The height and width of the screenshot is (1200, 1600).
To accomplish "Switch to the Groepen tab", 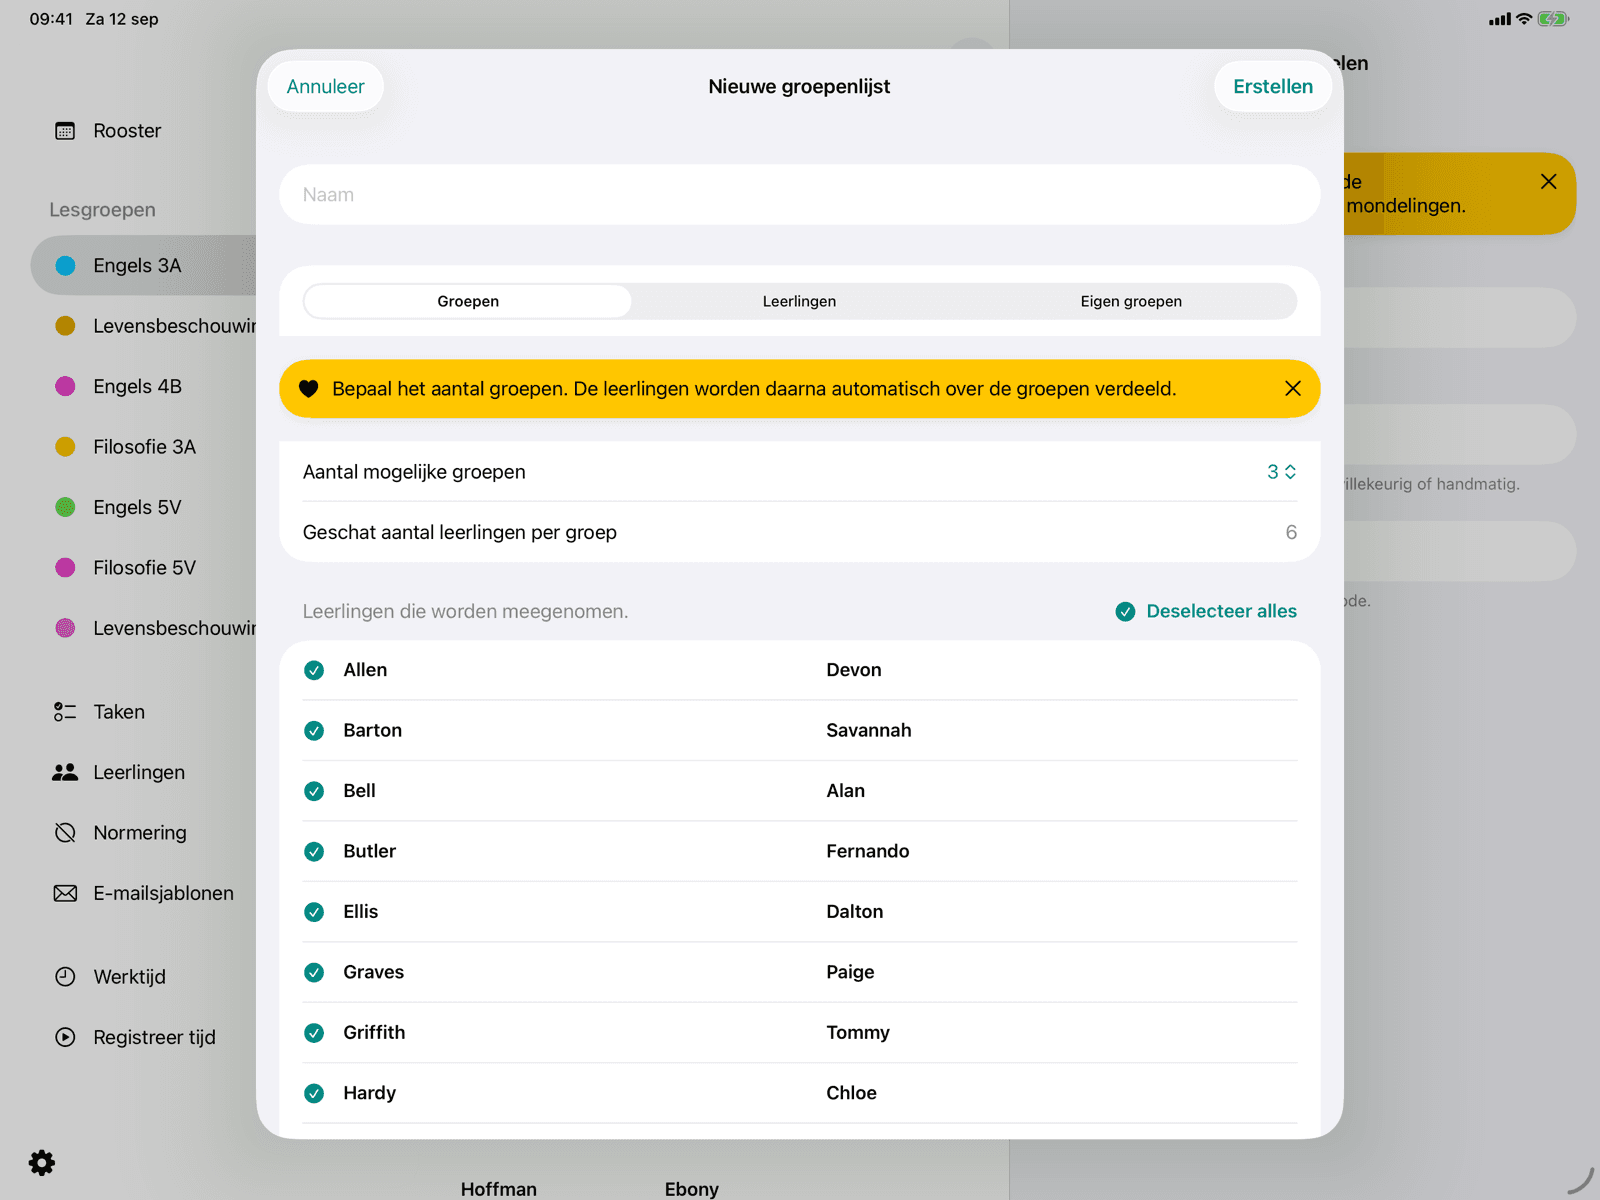I will 468,301.
